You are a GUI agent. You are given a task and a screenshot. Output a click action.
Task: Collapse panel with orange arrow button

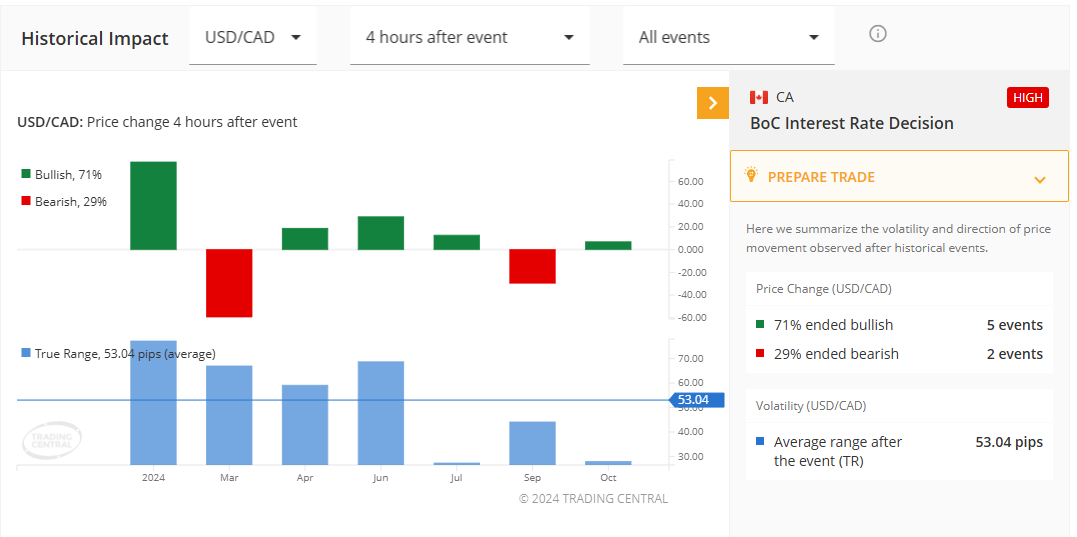[713, 103]
